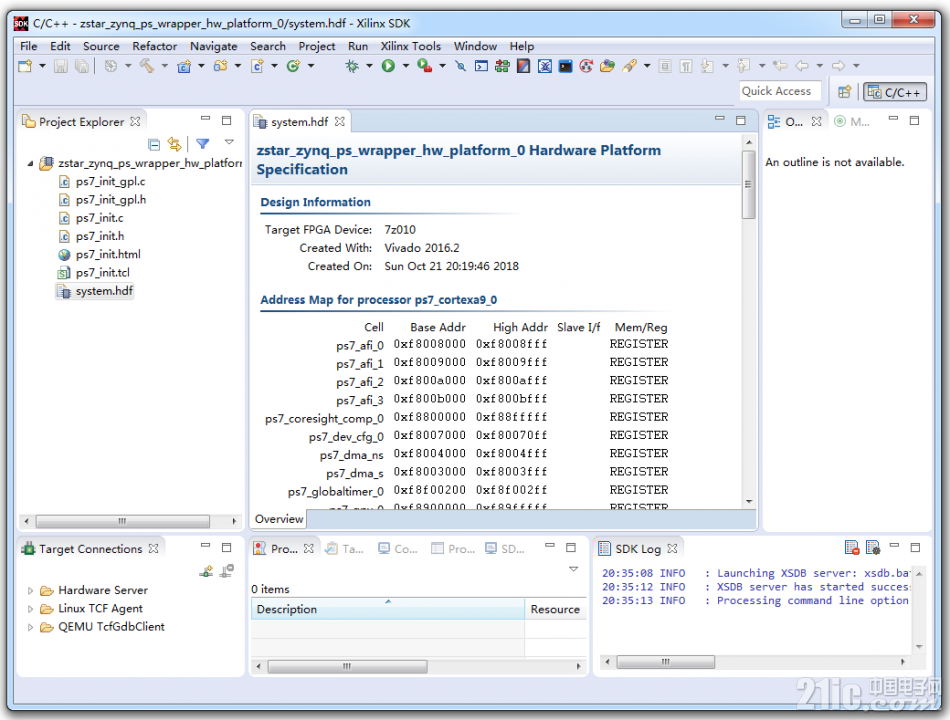Click the Clear Log icon in SDK Log
Screen dimensions: 950x720
pos(852,548)
